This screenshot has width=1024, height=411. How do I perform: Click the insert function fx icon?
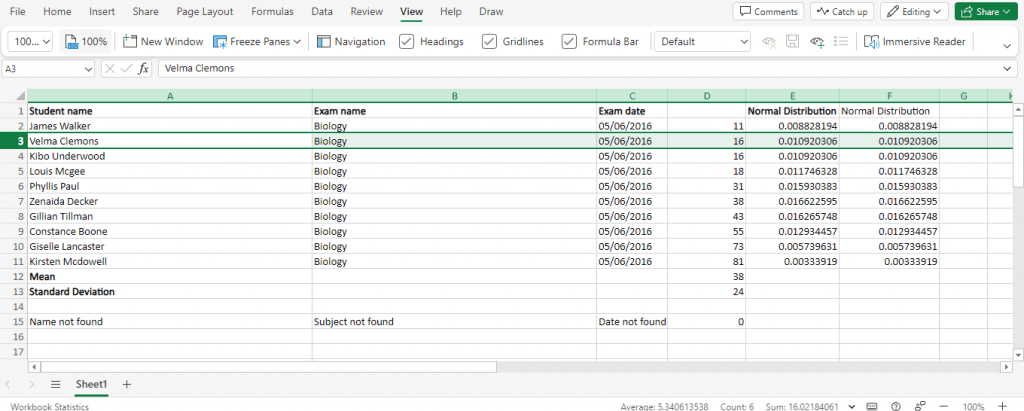tap(143, 68)
